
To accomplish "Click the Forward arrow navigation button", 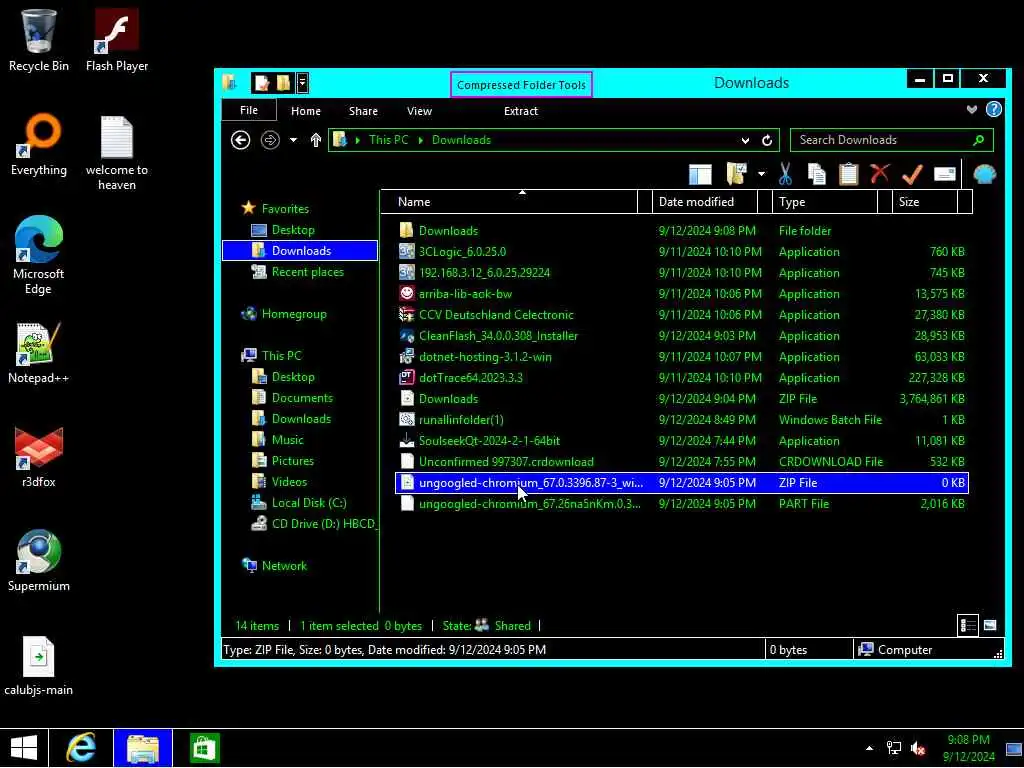I will 270,140.
